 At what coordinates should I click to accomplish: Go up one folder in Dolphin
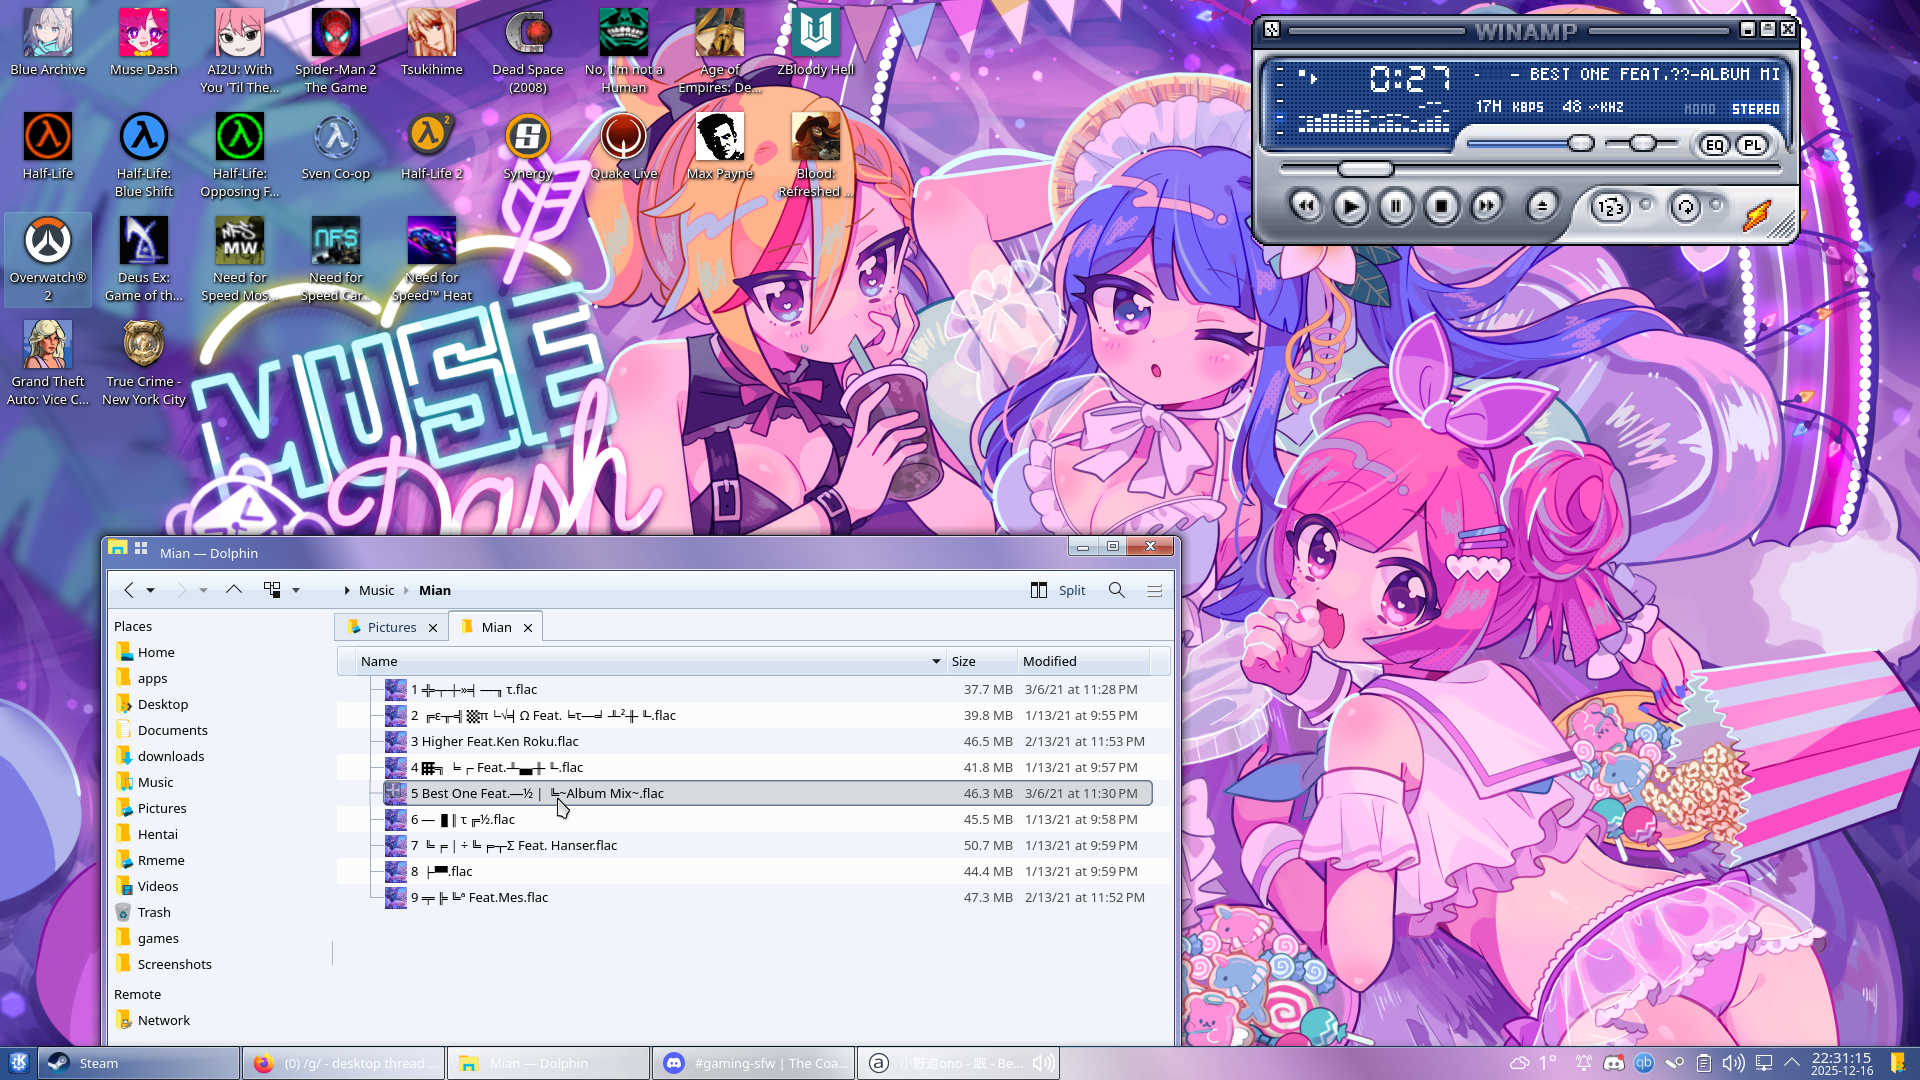click(234, 590)
